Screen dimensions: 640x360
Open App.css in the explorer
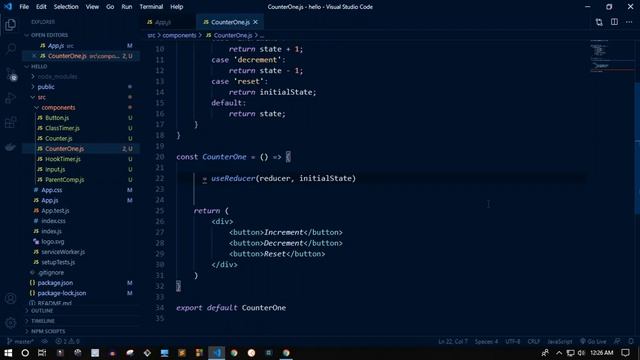pos(51,190)
